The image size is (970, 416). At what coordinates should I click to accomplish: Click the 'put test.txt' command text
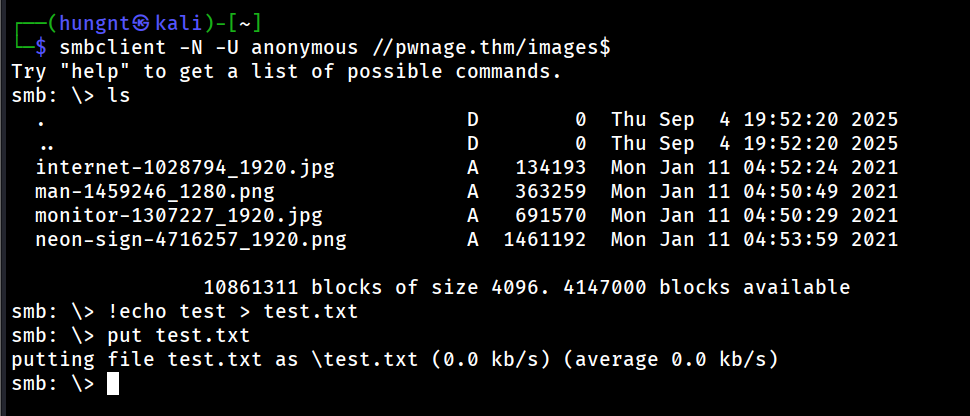pos(178,335)
